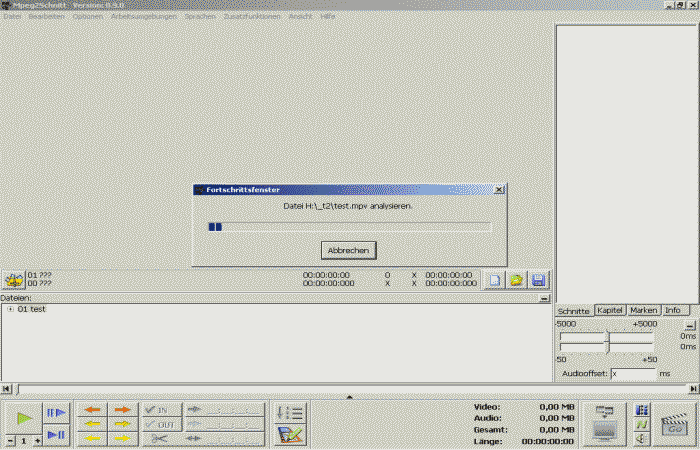Click the clapperboard Go cut icon
The height and width of the screenshot is (450, 700).
pyautogui.click(x=669, y=425)
